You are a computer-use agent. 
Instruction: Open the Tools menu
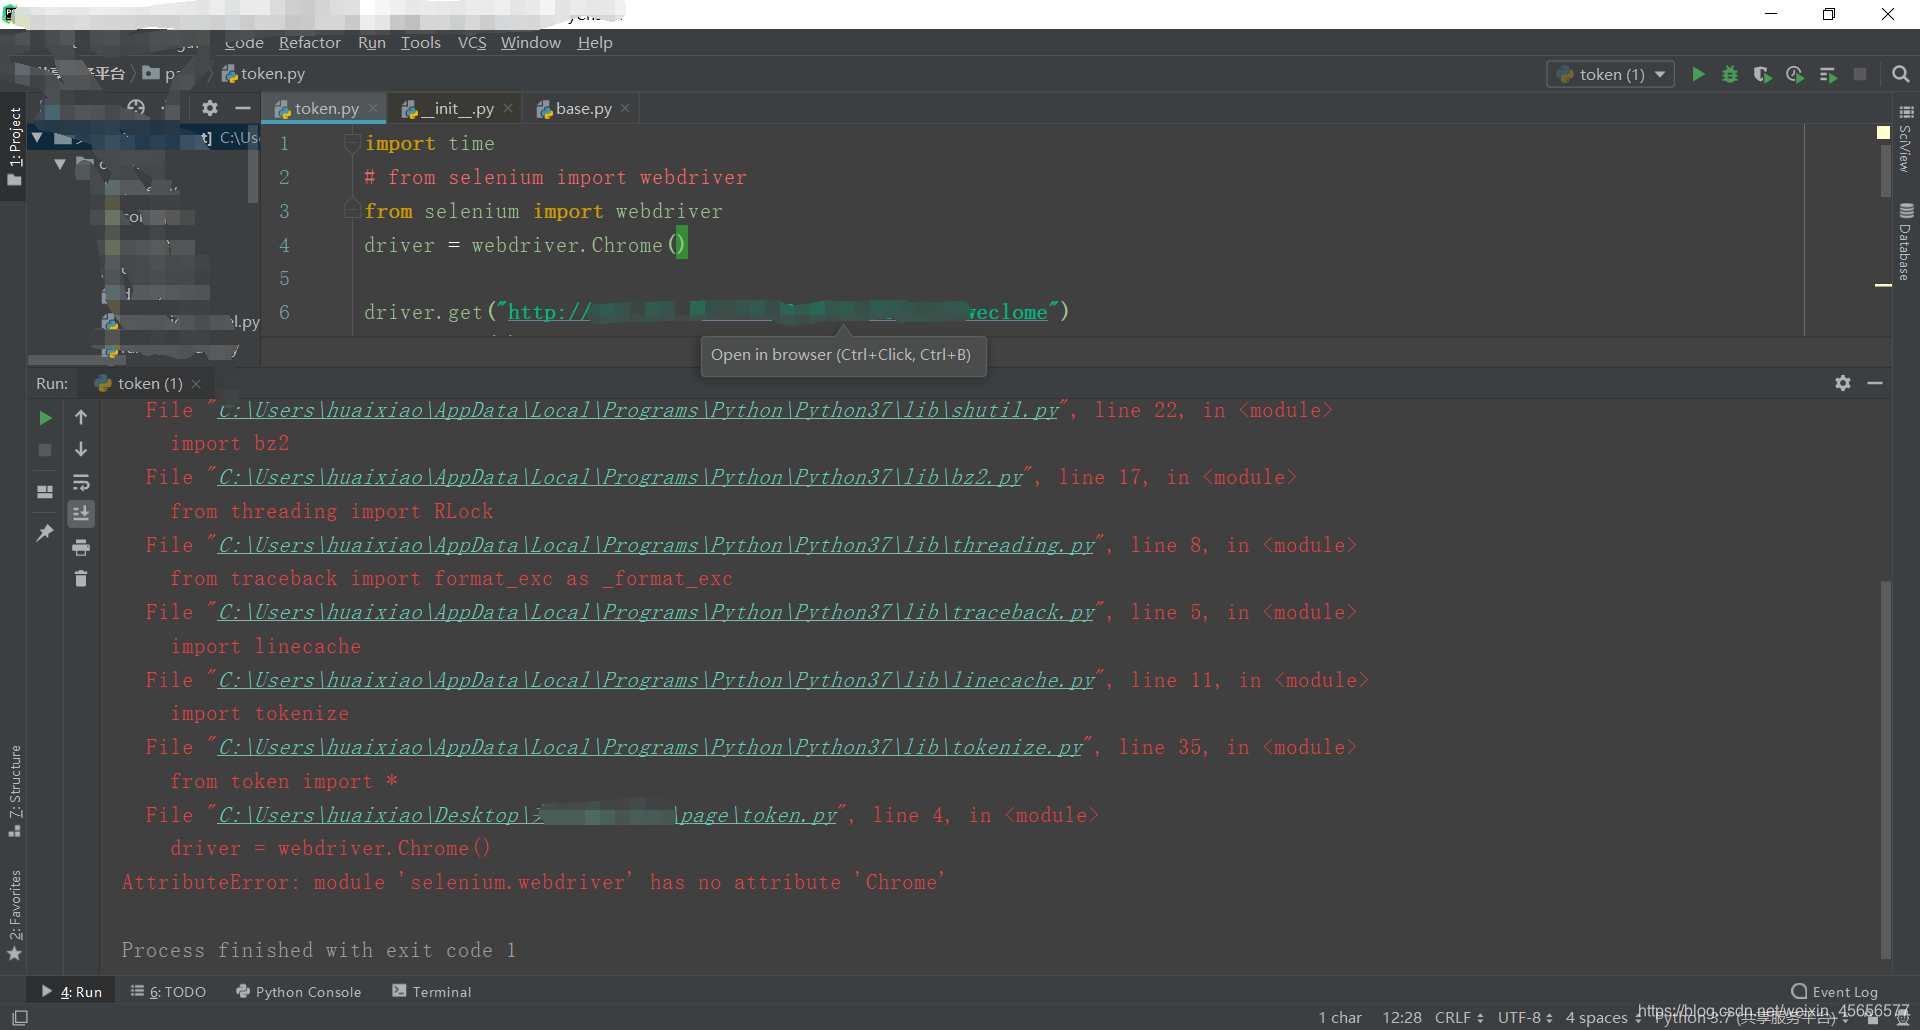(421, 42)
